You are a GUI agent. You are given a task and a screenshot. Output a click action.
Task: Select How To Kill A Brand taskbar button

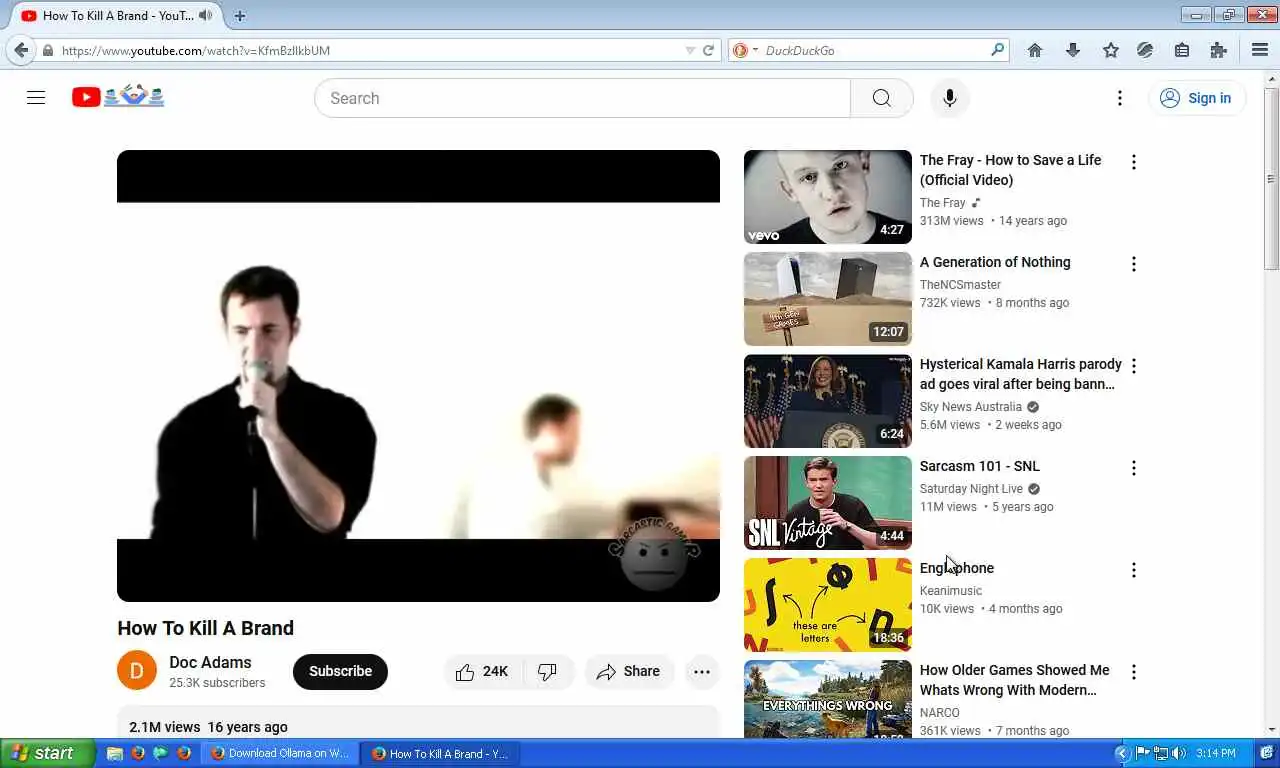(x=441, y=753)
